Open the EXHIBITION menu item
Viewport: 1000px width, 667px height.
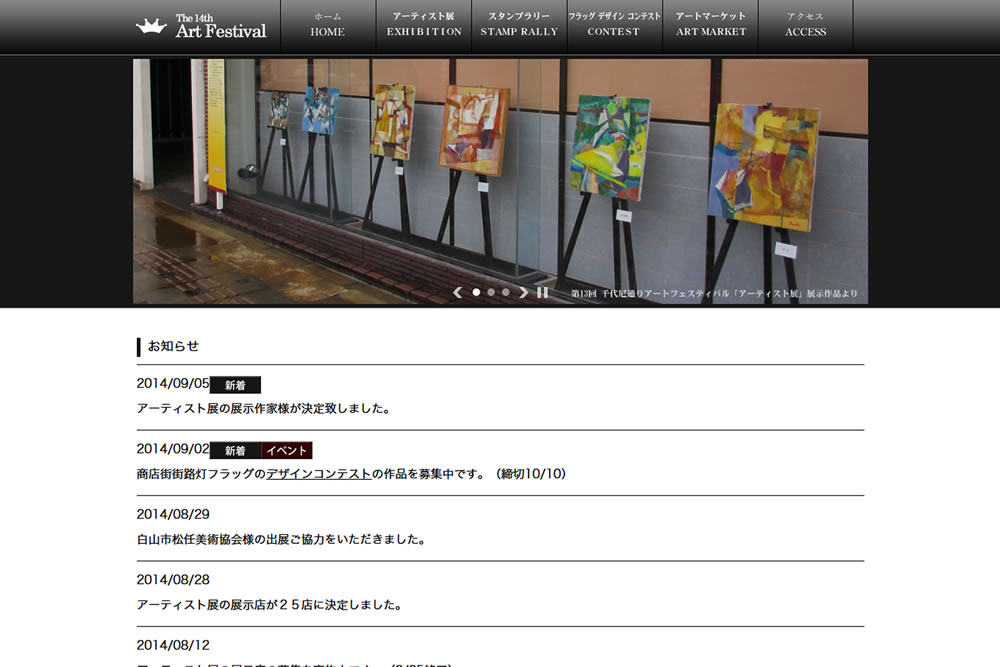[x=424, y=26]
